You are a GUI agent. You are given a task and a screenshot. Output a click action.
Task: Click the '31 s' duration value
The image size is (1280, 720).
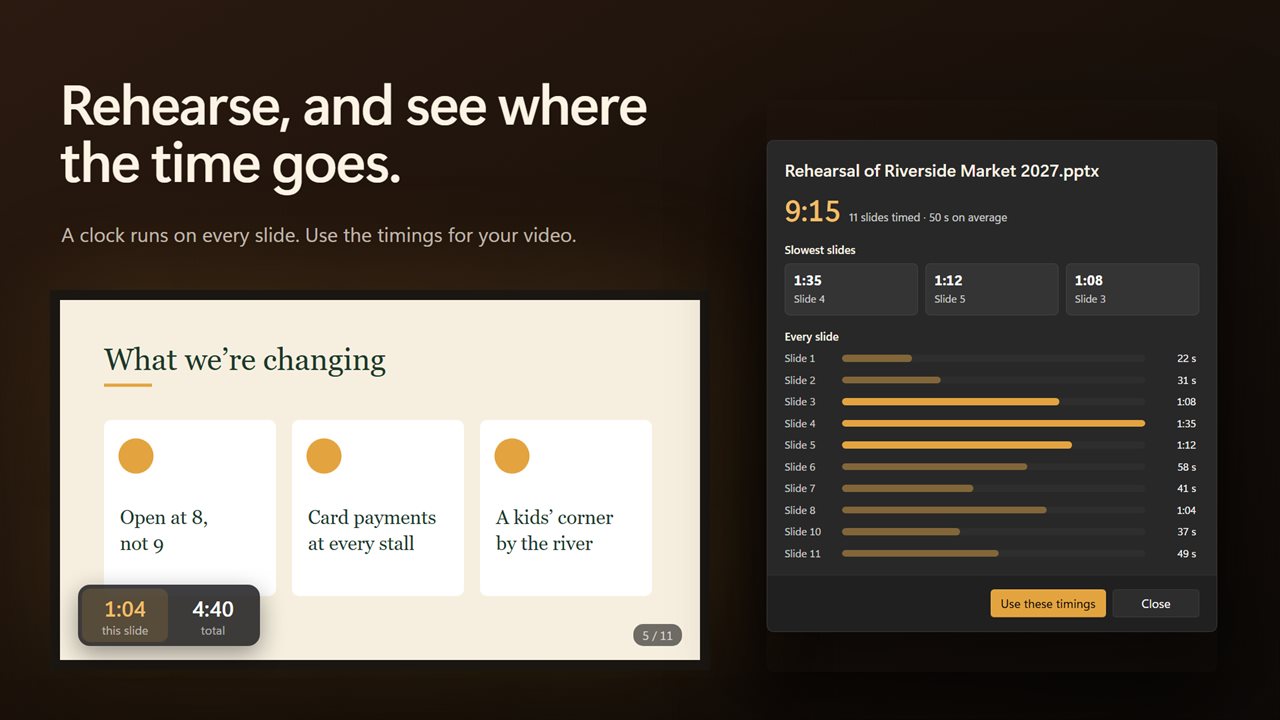(1186, 380)
